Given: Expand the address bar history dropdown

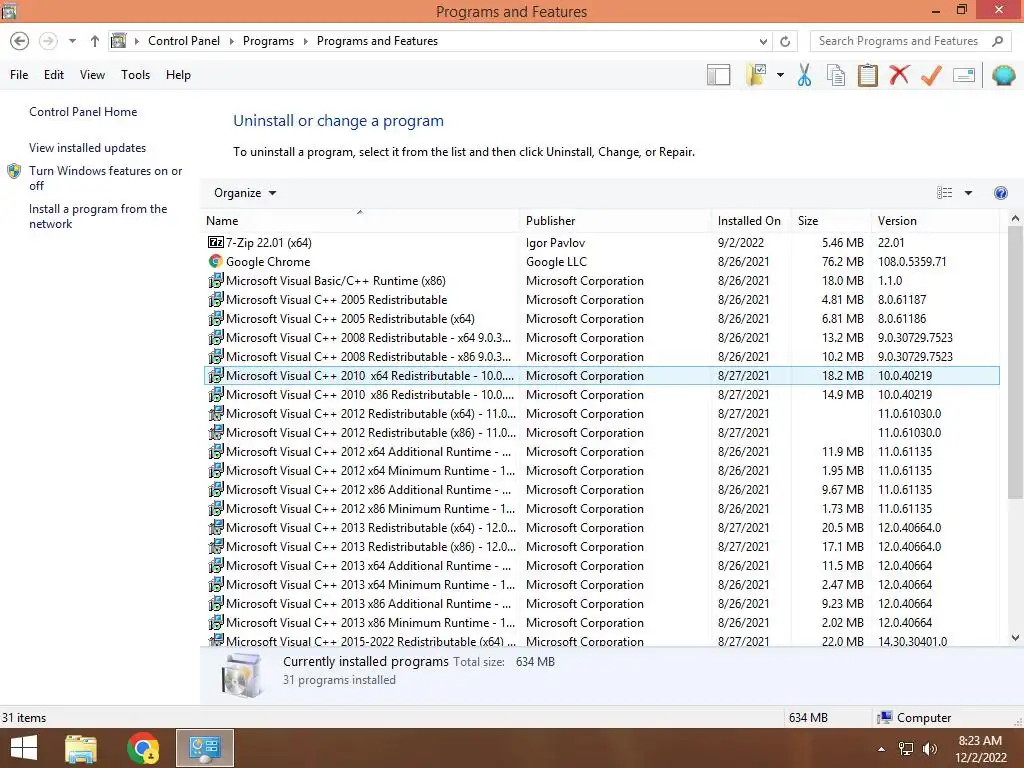Looking at the screenshot, I should point(763,41).
